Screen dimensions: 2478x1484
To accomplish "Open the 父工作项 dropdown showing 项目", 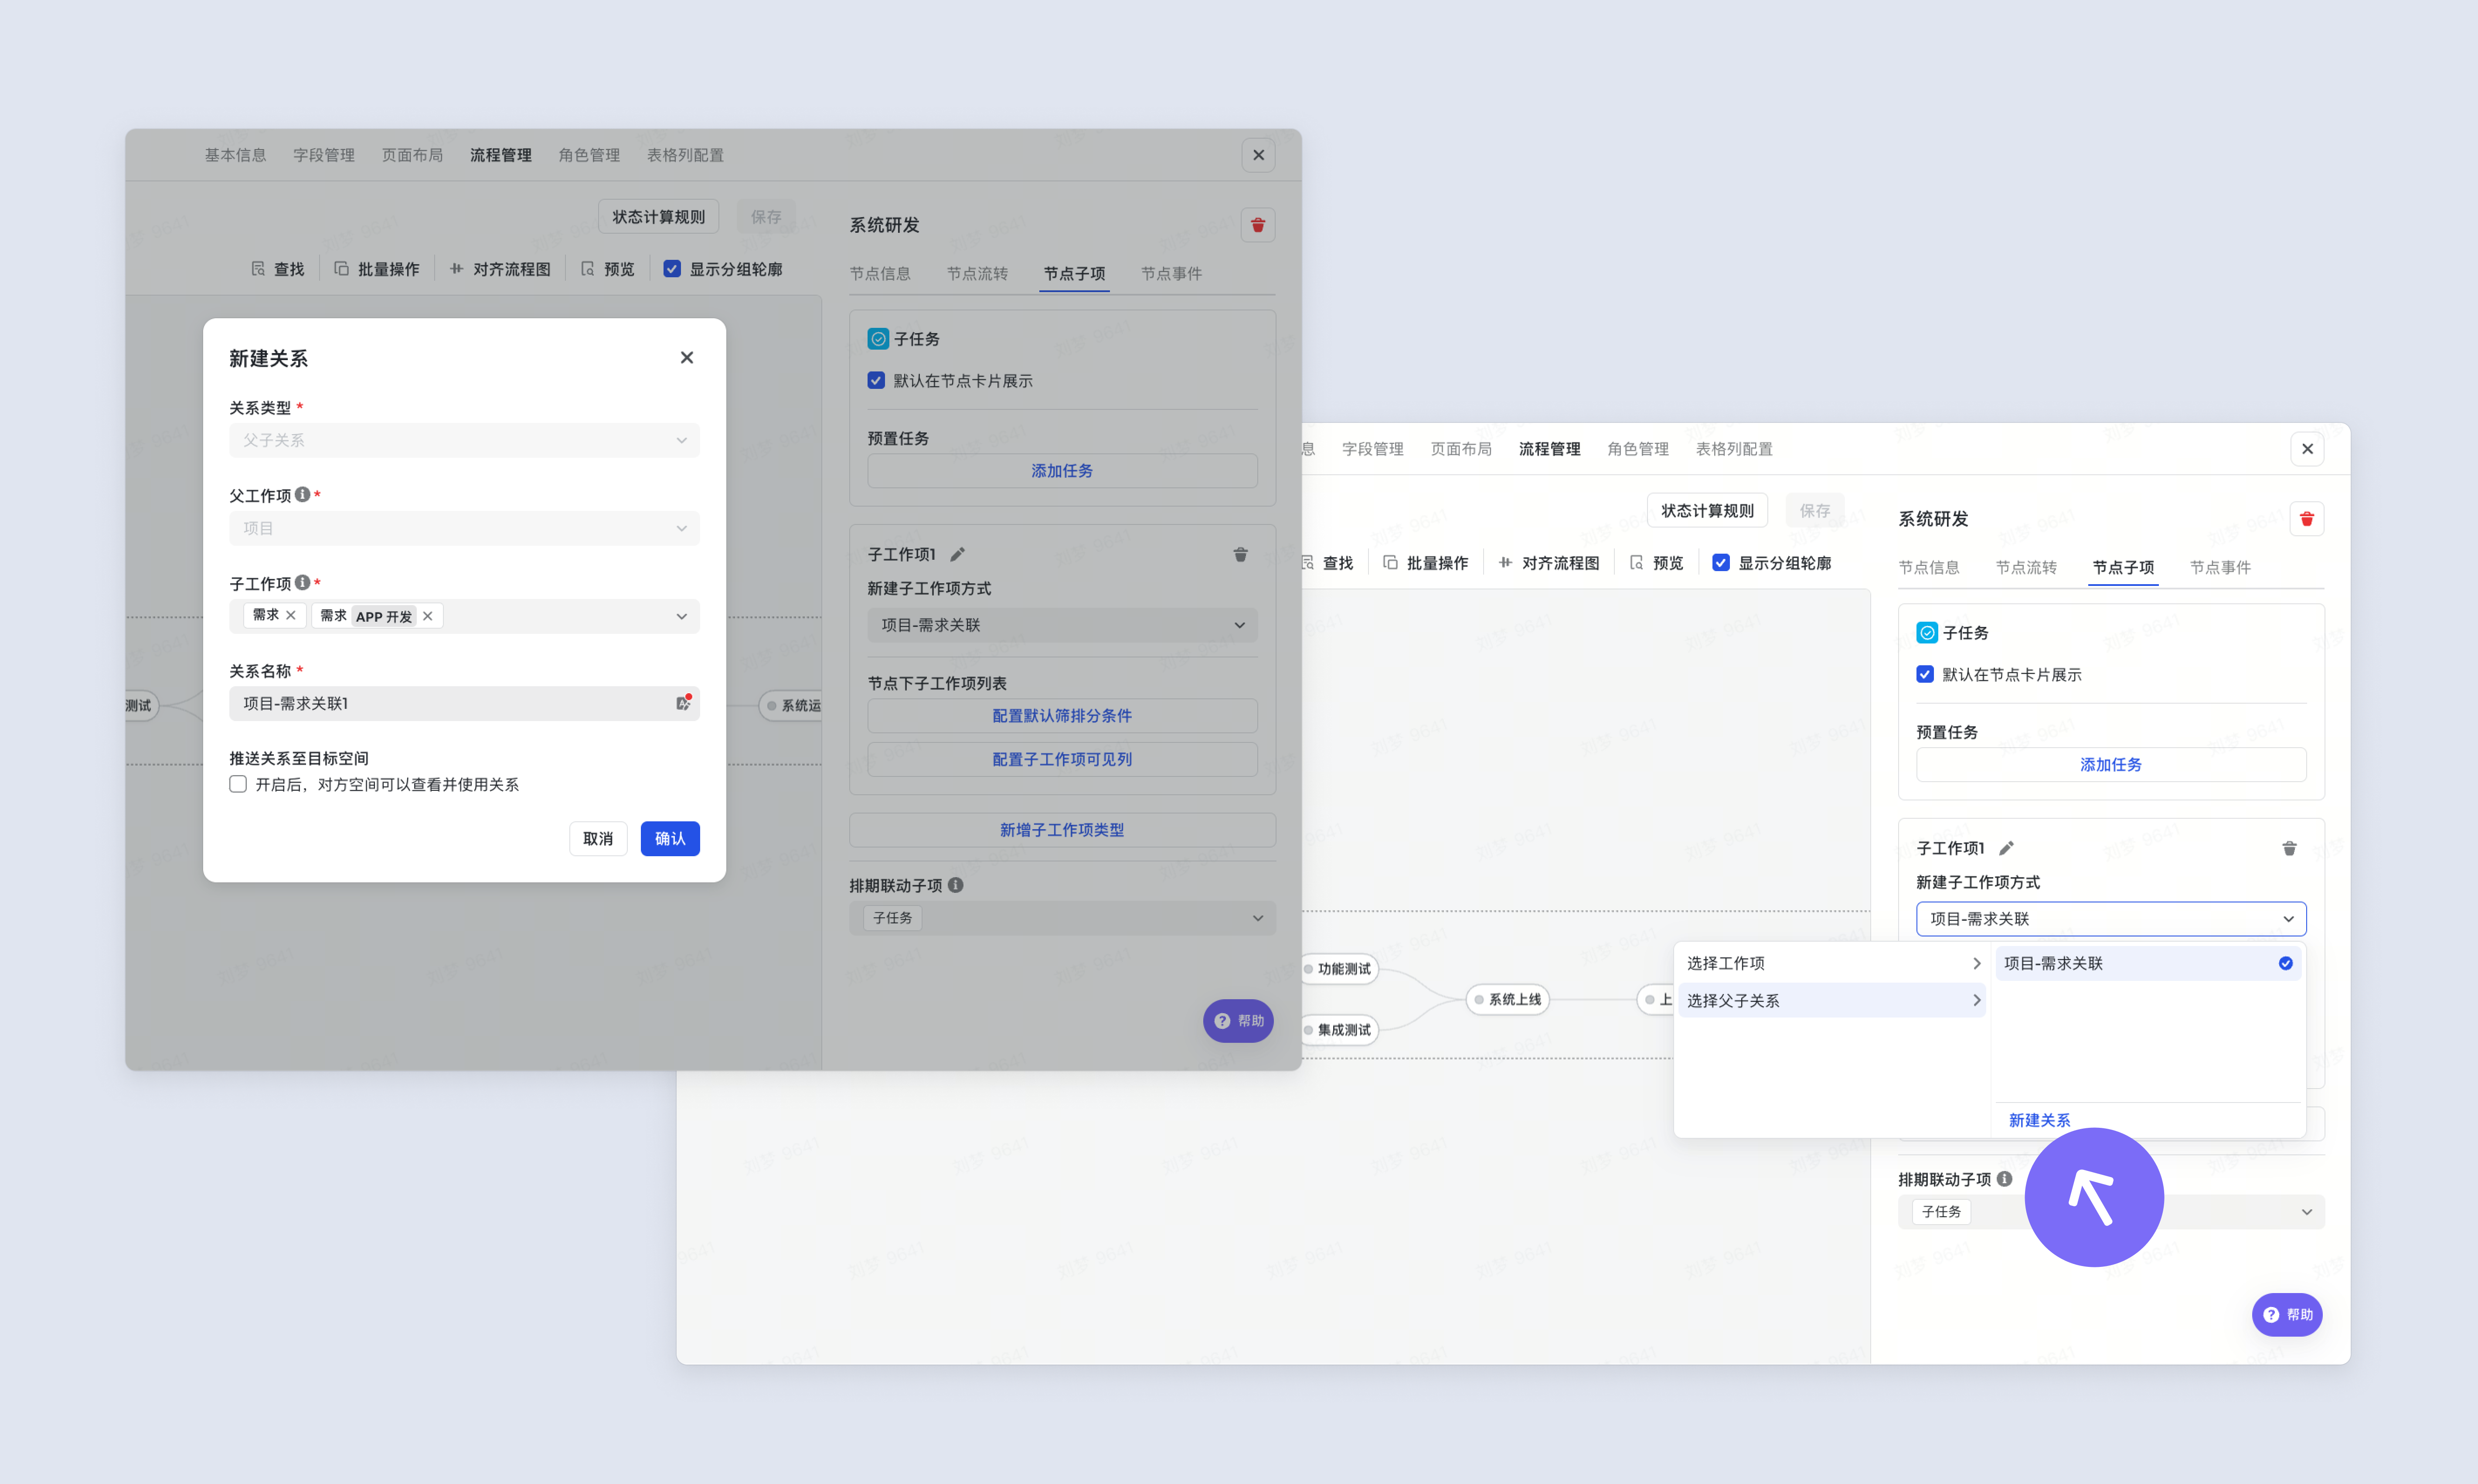I will pyautogui.click(x=464, y=528).
